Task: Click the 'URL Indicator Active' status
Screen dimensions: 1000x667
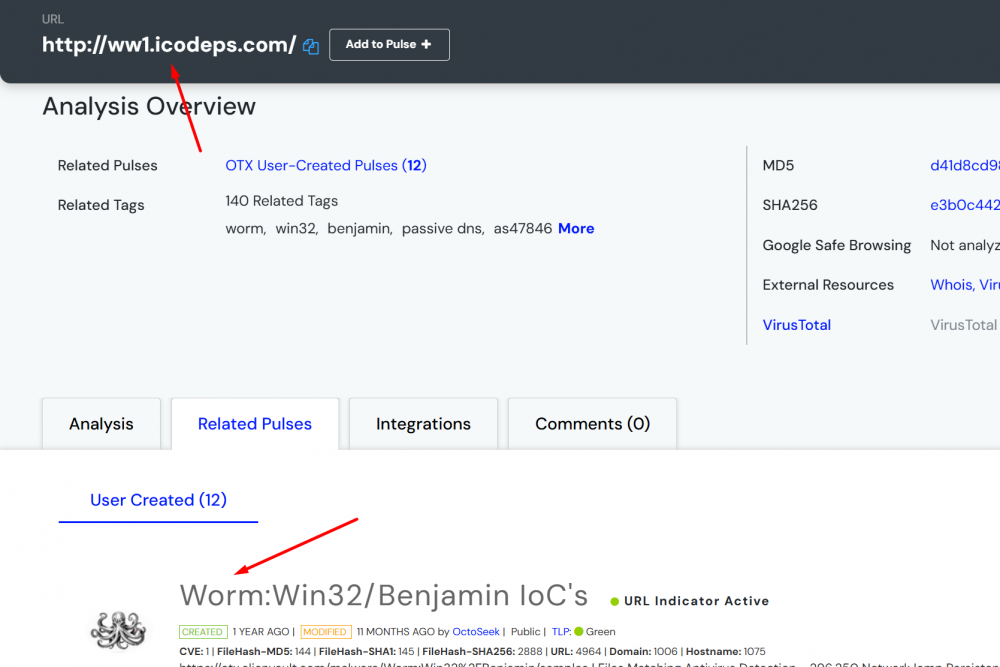Action: click(x=696, y=601)
